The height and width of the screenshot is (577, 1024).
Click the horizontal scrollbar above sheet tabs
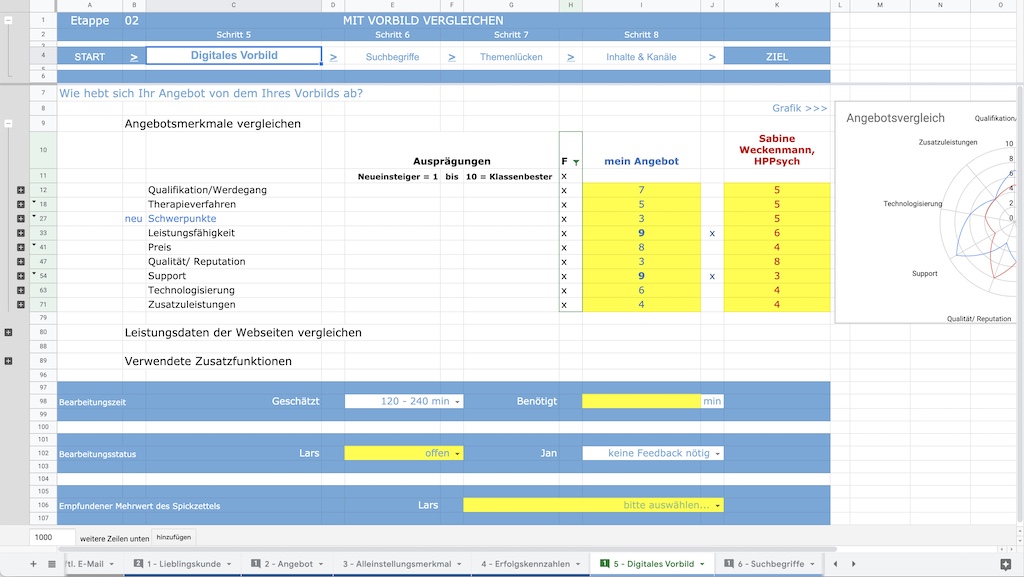click(x=447, y=550)
